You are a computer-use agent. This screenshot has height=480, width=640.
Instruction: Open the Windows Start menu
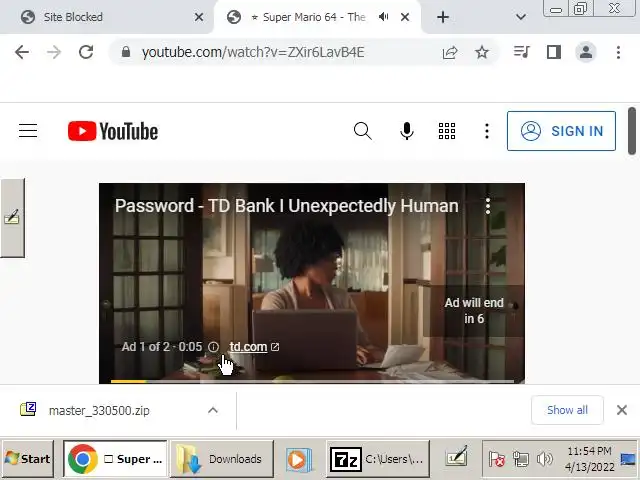(28, 459)
